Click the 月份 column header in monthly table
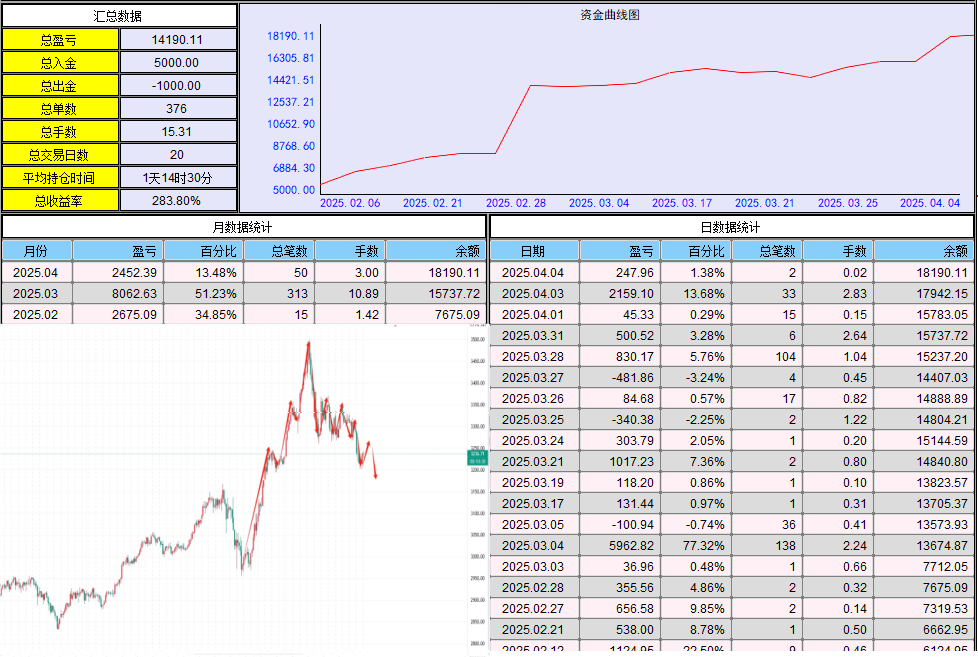Viewport: 978px width, 657px height. click(x=36, y=251)
